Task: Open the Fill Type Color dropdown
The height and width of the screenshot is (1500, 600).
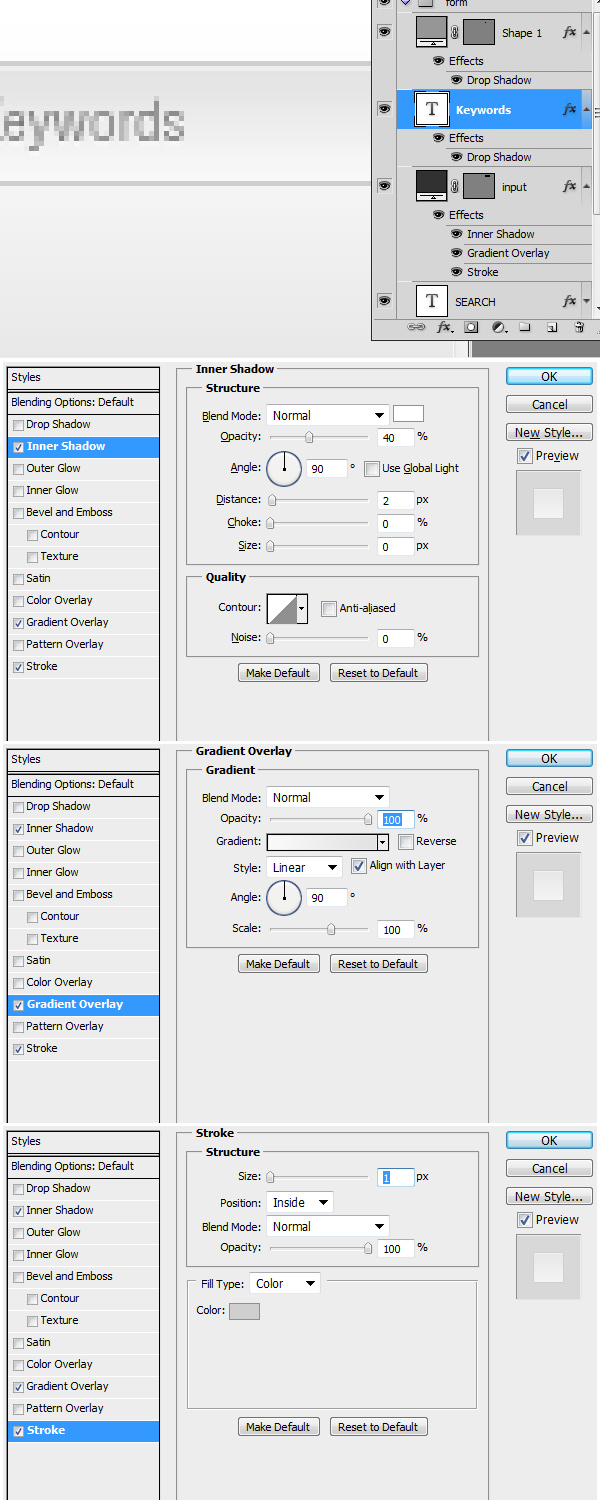Action: click(285, 1283)
